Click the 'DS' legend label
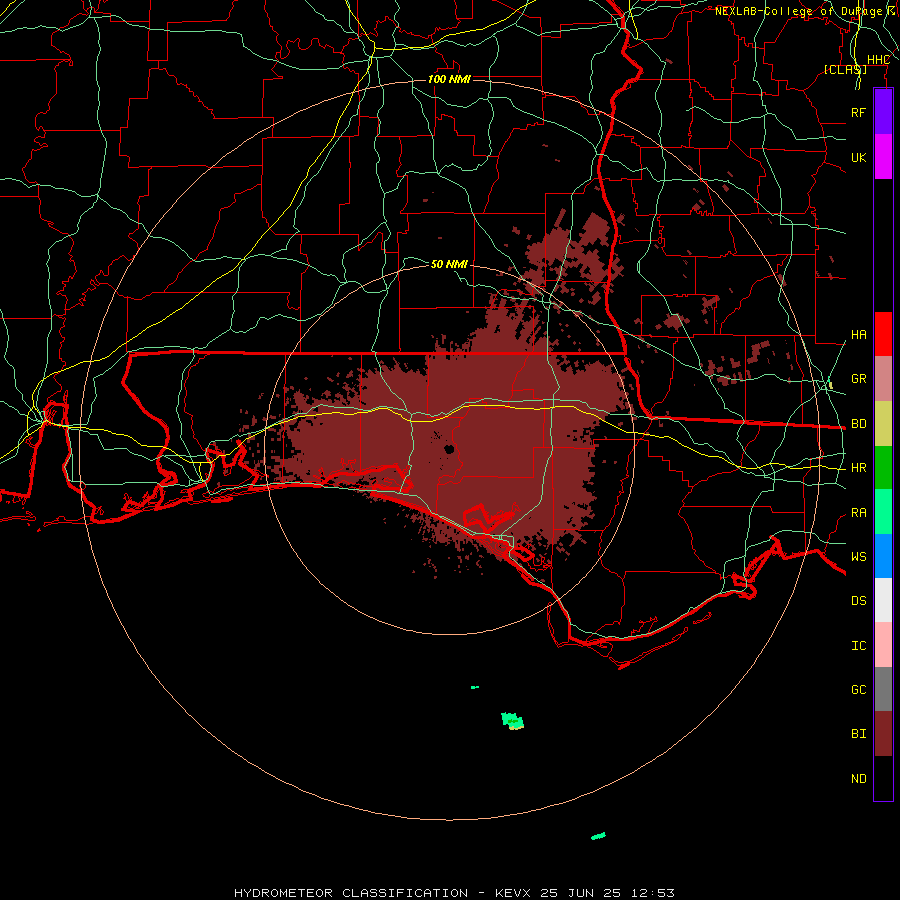The width and height of the screenshot is (900, 900). (x=858, y=601)
